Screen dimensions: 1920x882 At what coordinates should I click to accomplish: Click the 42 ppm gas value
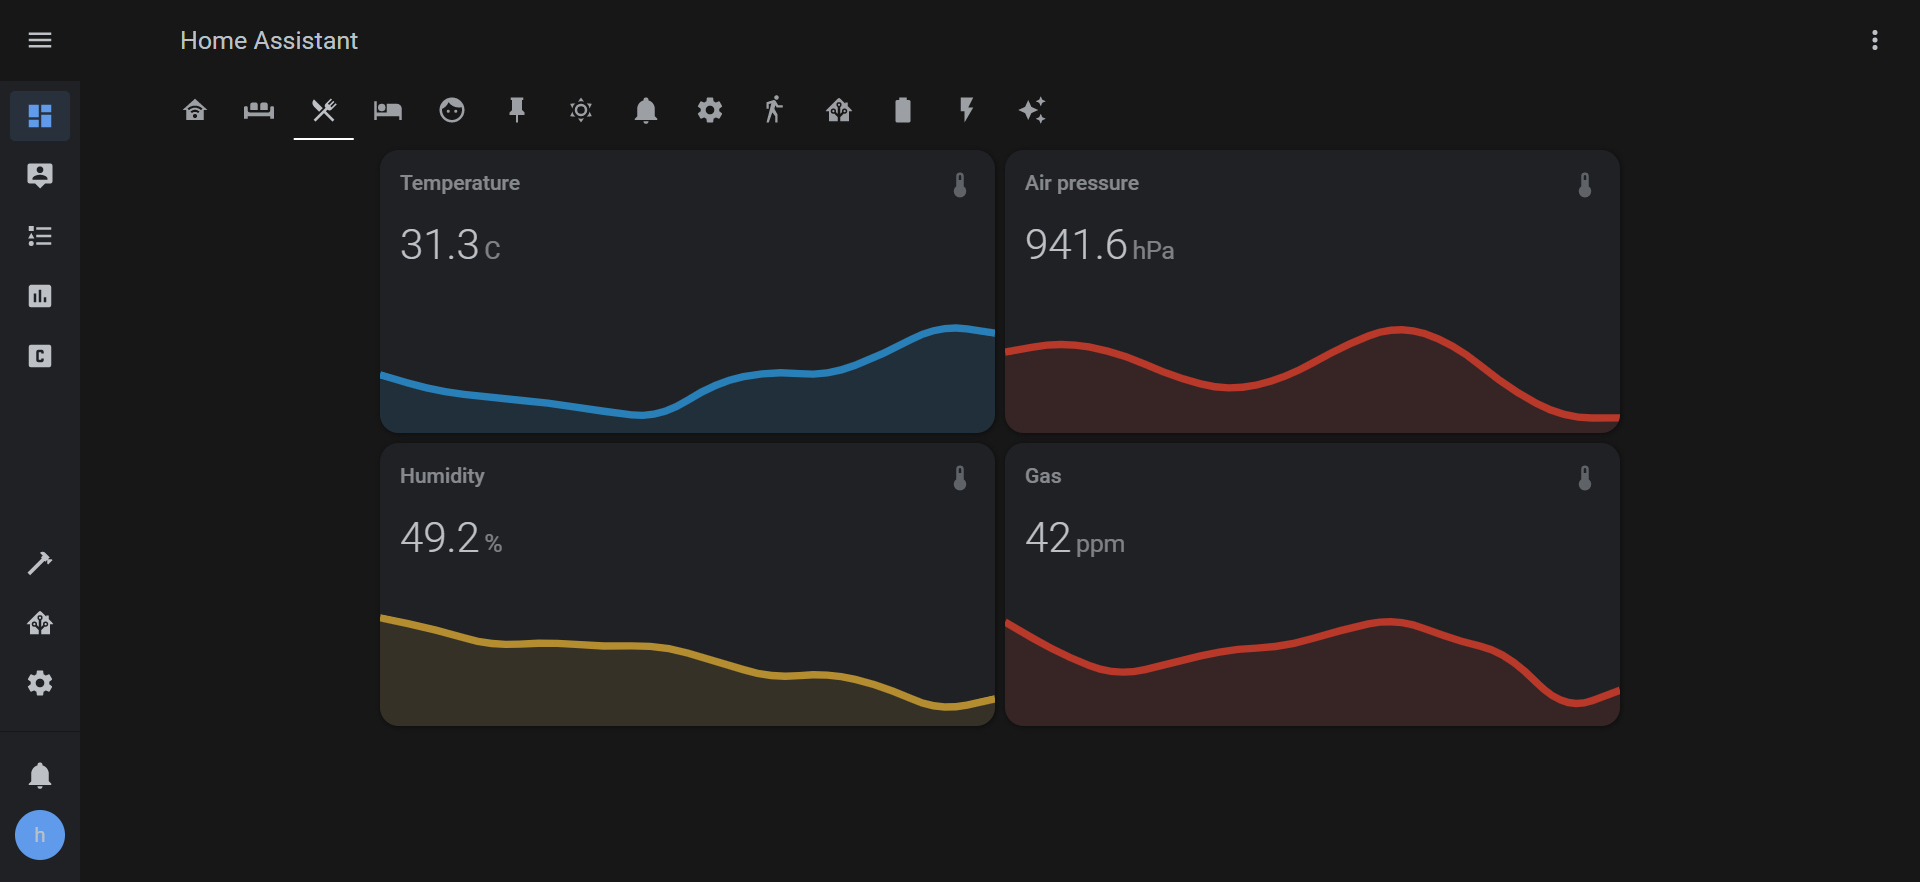tap(1075, 538)
